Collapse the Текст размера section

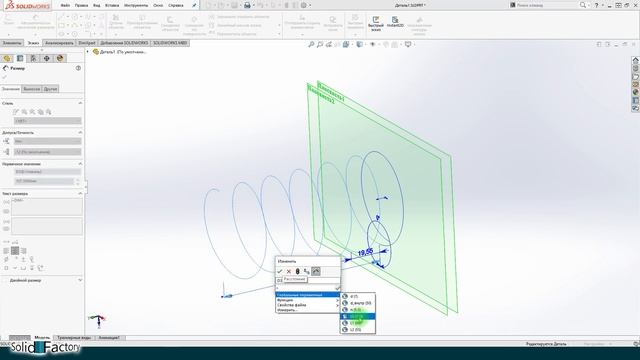pyautogui.click(x=80, y=193)
